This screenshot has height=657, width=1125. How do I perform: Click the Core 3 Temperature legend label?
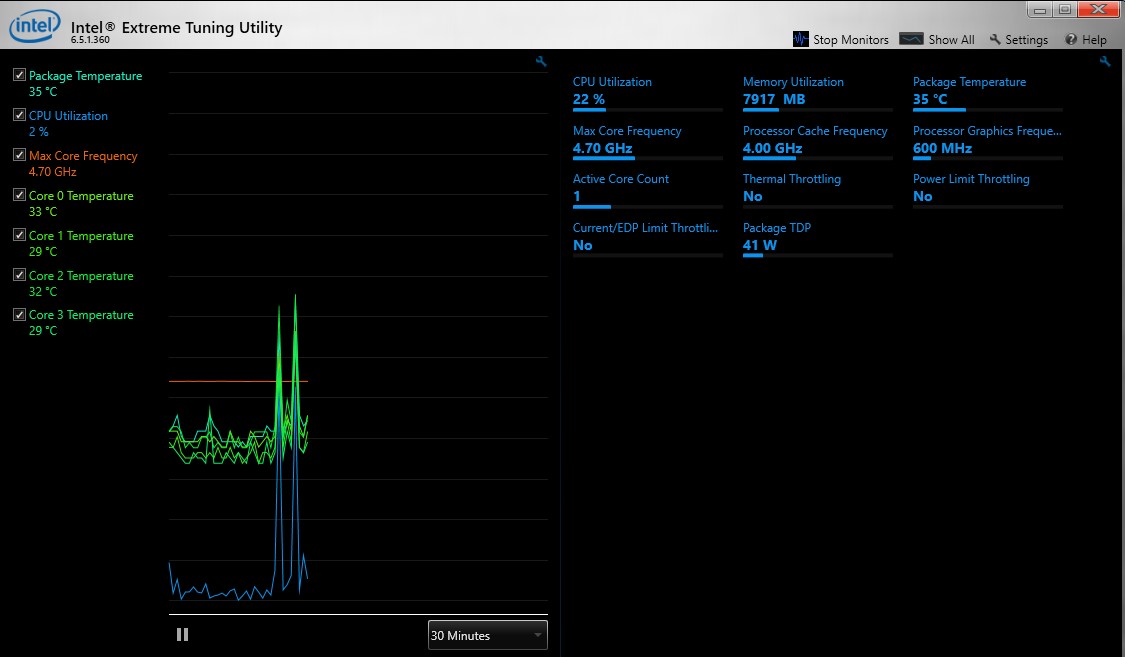(x=81, y=315)
